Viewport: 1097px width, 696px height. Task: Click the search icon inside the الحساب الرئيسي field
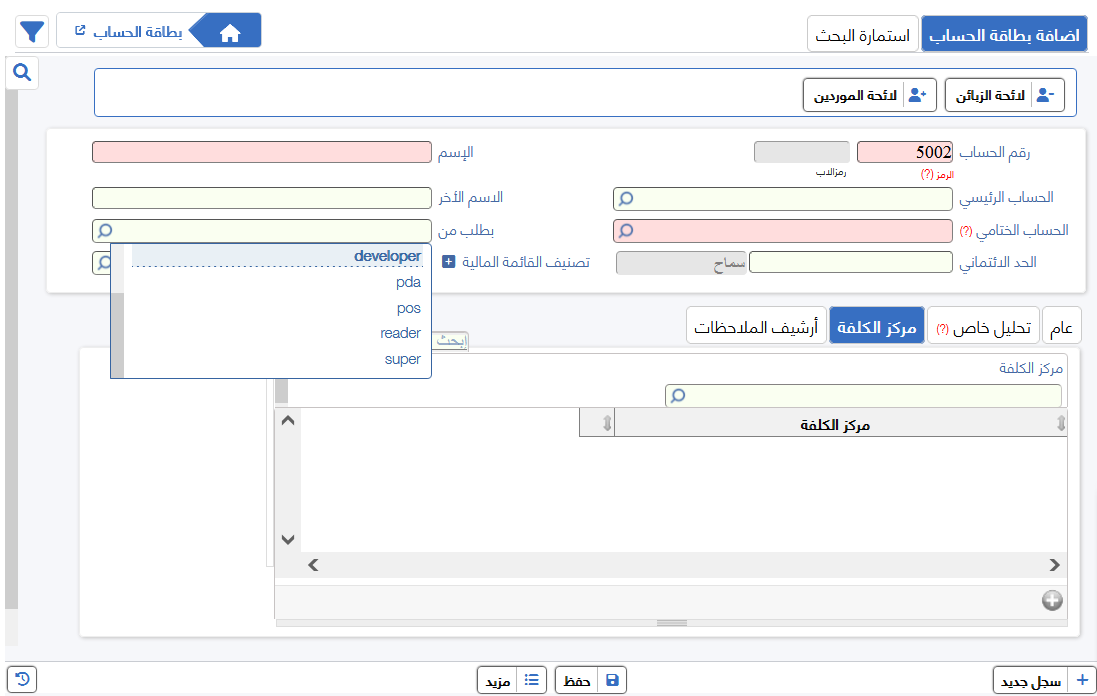625,198
